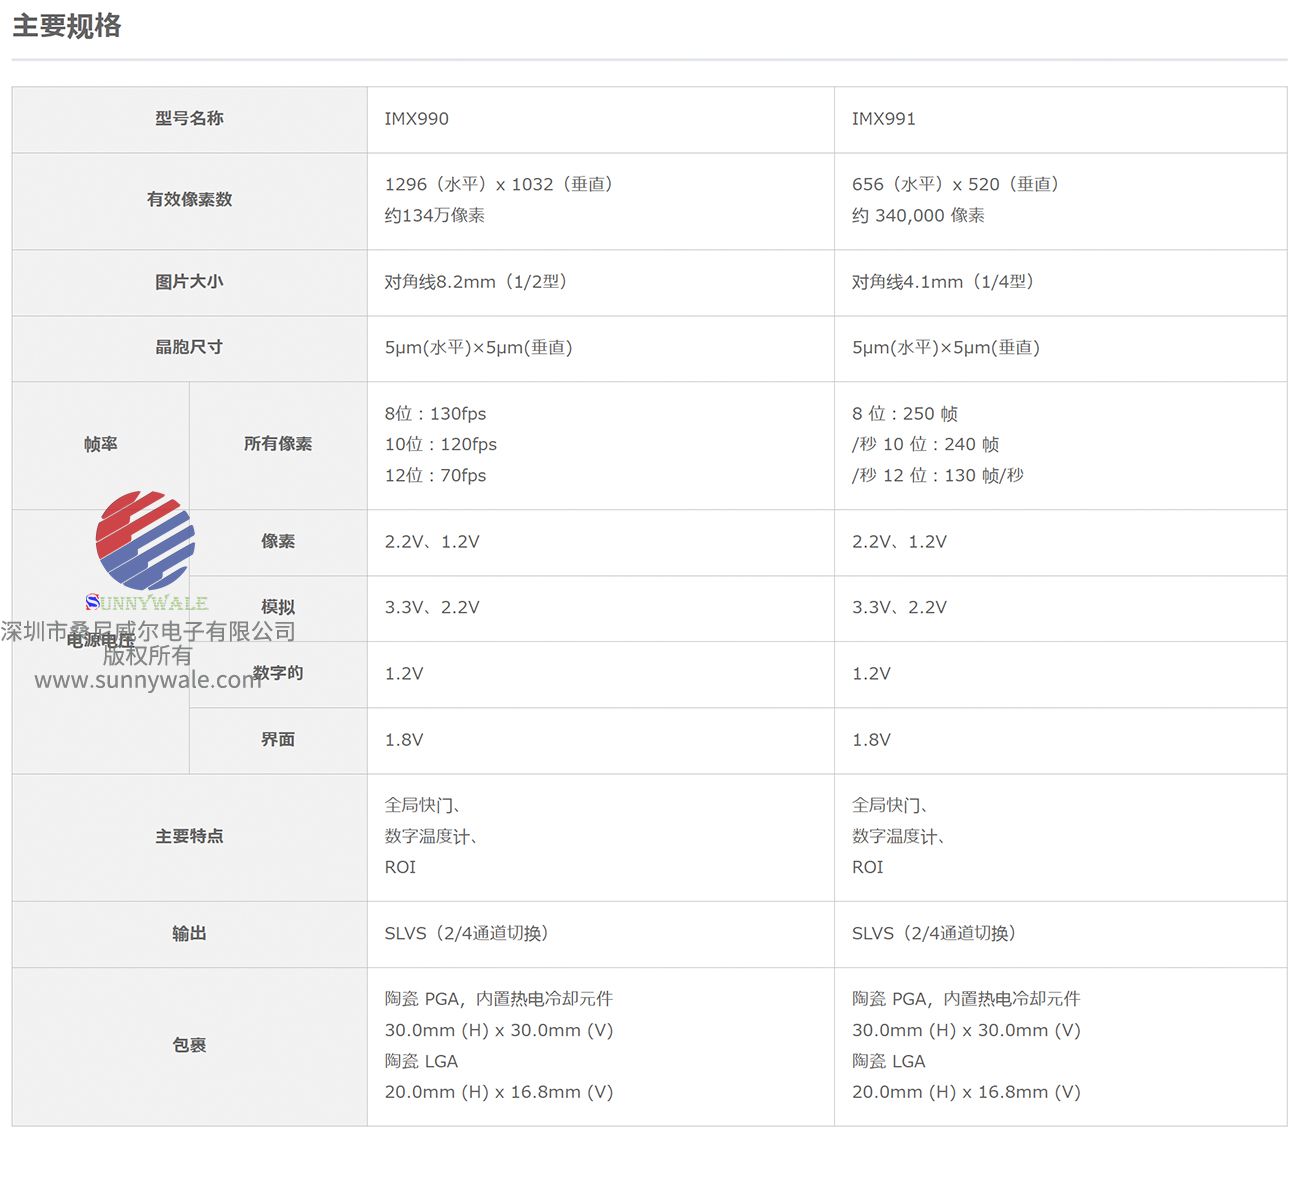Click IMX991 陶瓷 LGA line
Image resolution: width=1300 pixels, height=1184 pixels.
pyautogui.click(x=889, y=1061)
